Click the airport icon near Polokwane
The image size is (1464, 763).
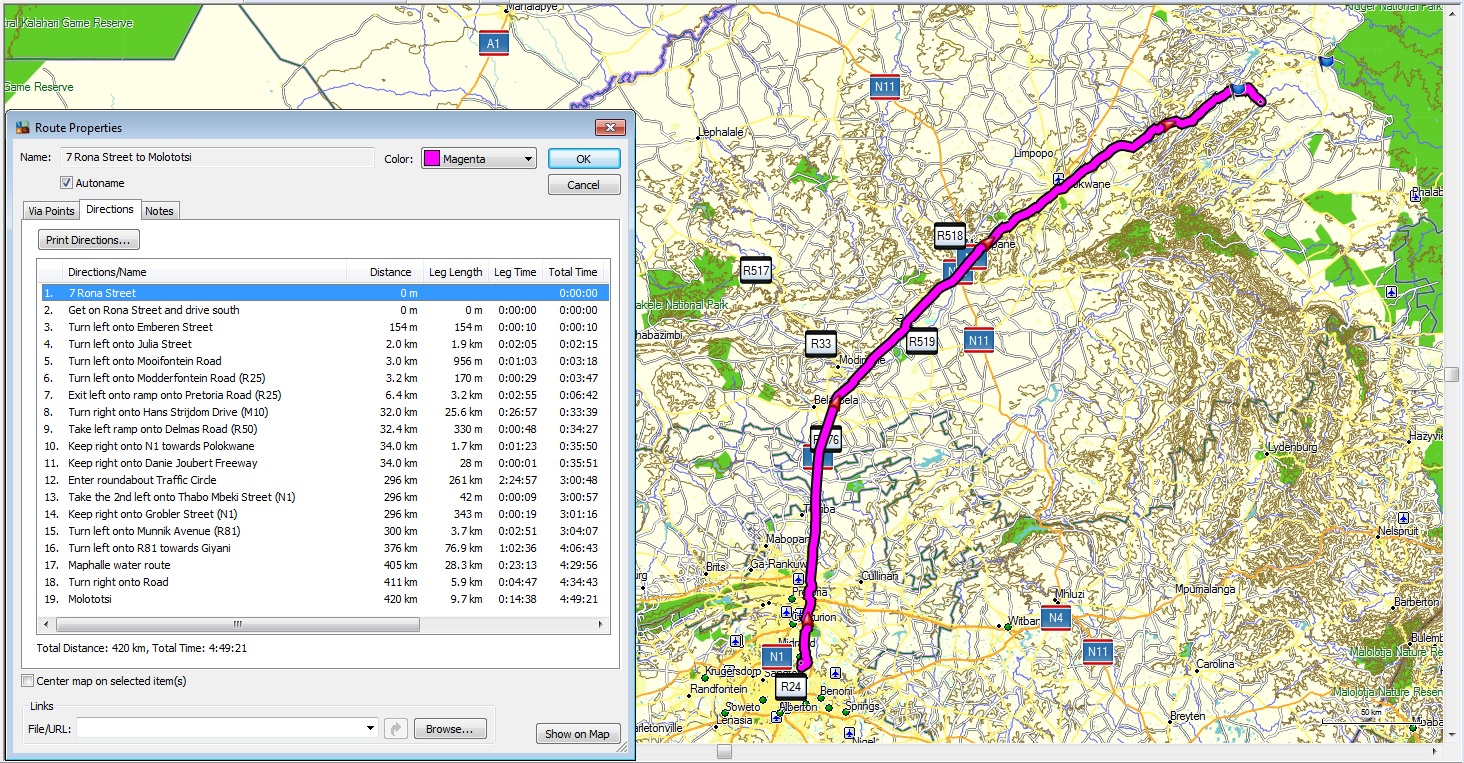[1058, 178]
